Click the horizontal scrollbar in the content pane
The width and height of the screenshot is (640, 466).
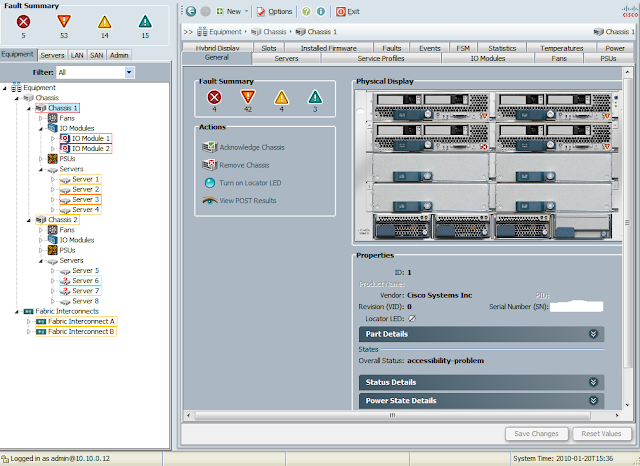coord(392,415)
